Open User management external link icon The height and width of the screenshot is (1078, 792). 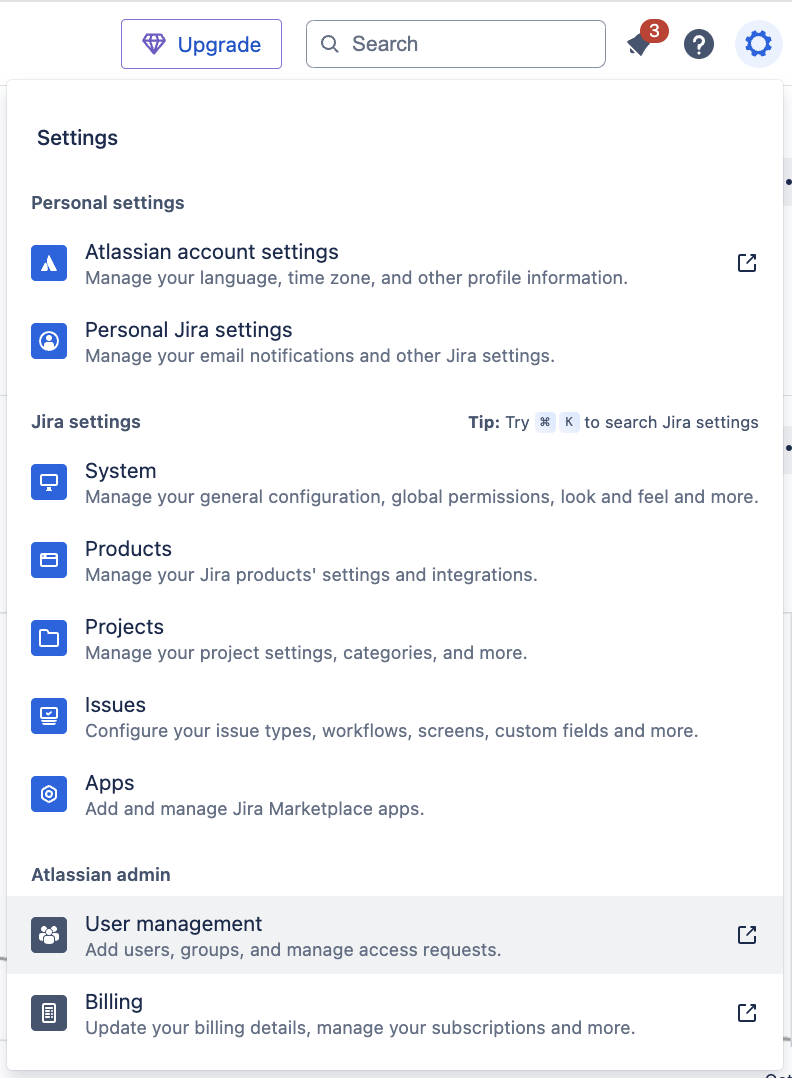coord(747,935)
